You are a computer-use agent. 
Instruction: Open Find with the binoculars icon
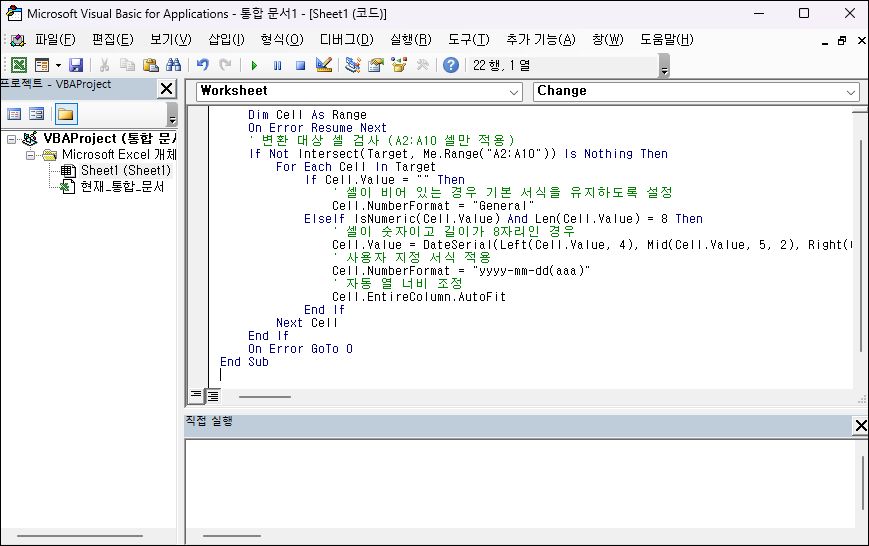pos(173,65)
